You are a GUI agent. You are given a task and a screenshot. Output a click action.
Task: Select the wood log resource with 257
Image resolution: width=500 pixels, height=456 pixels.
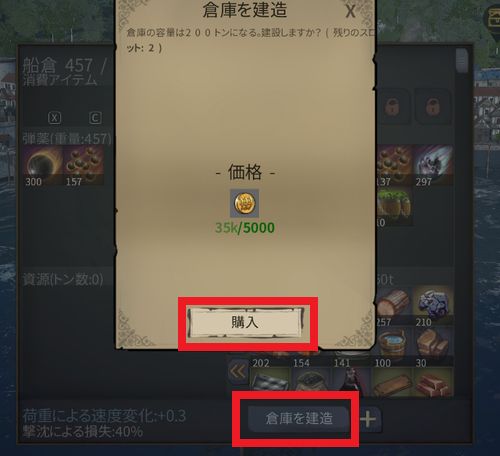pyautogui.click(x=394, y=306)
